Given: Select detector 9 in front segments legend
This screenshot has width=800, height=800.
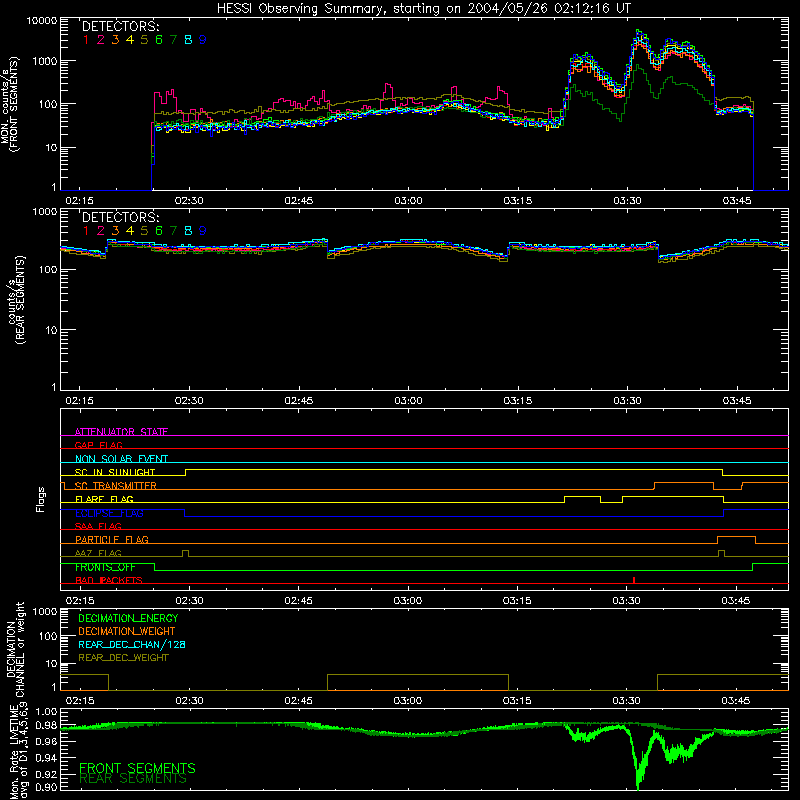Looking at the screenshot, I should (x=203, y=40).
